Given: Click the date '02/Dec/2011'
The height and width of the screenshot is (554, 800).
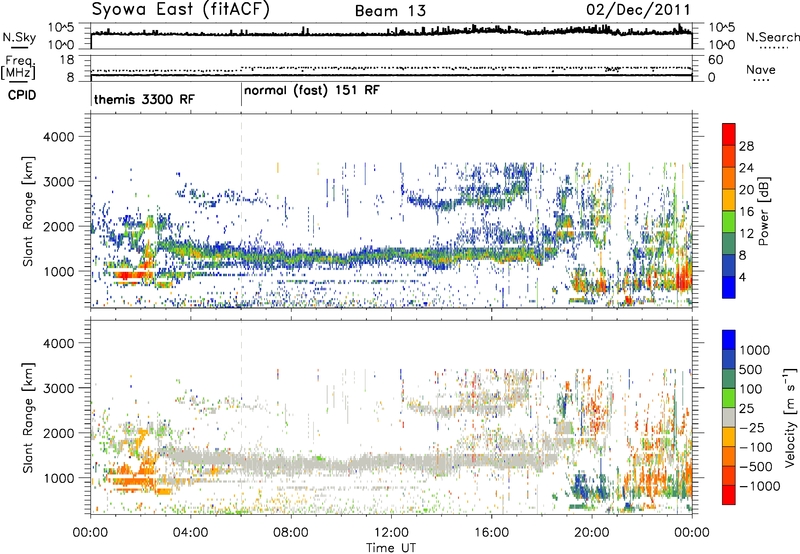Looking at the screenshot, I should tap(638, 10).
